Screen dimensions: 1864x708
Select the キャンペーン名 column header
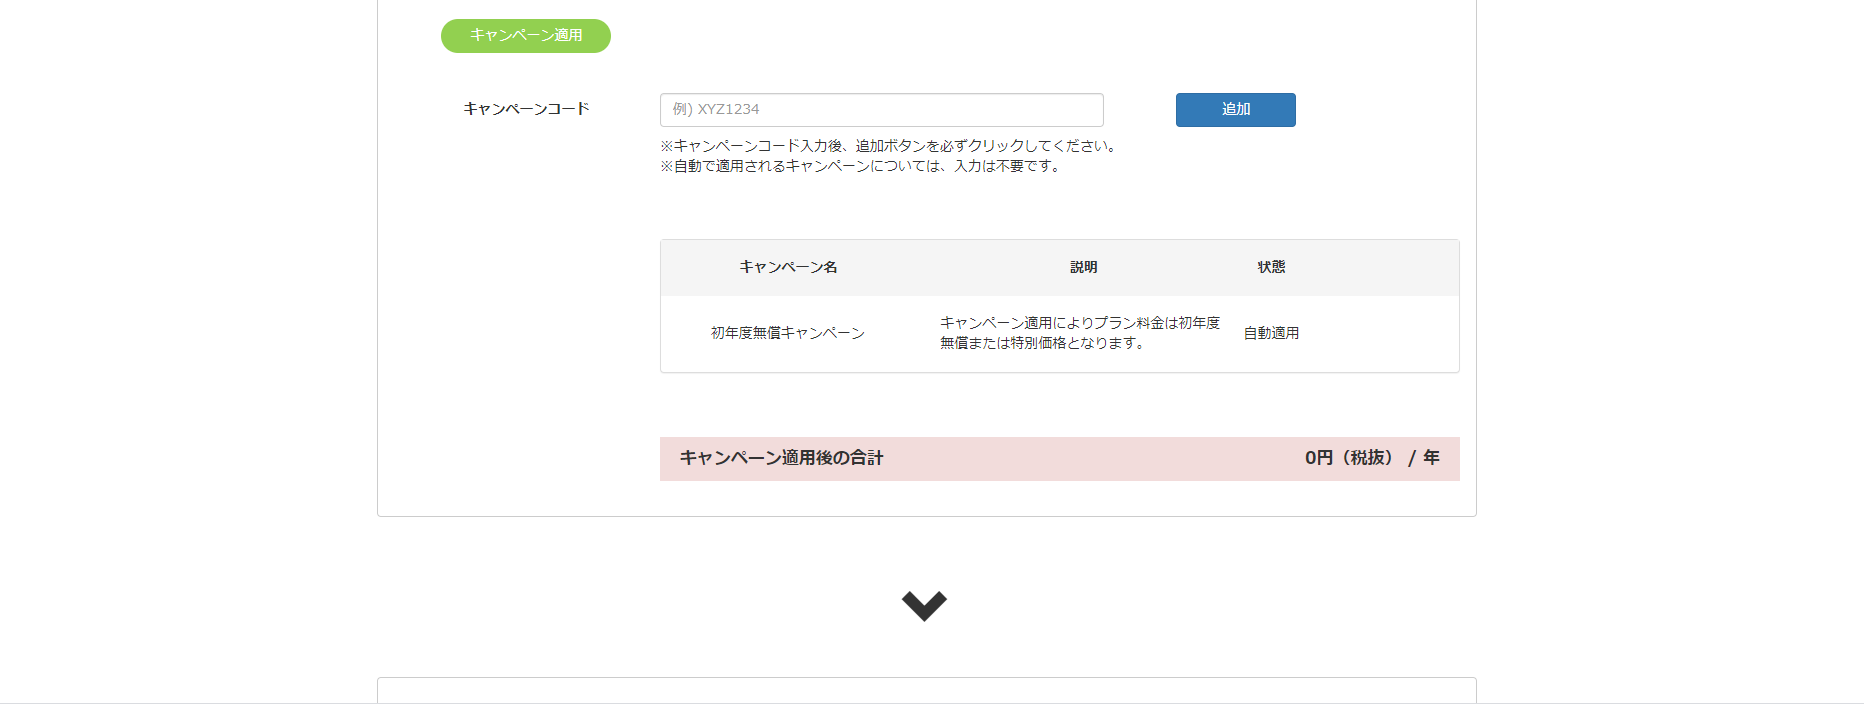click(x=788, y=267)
